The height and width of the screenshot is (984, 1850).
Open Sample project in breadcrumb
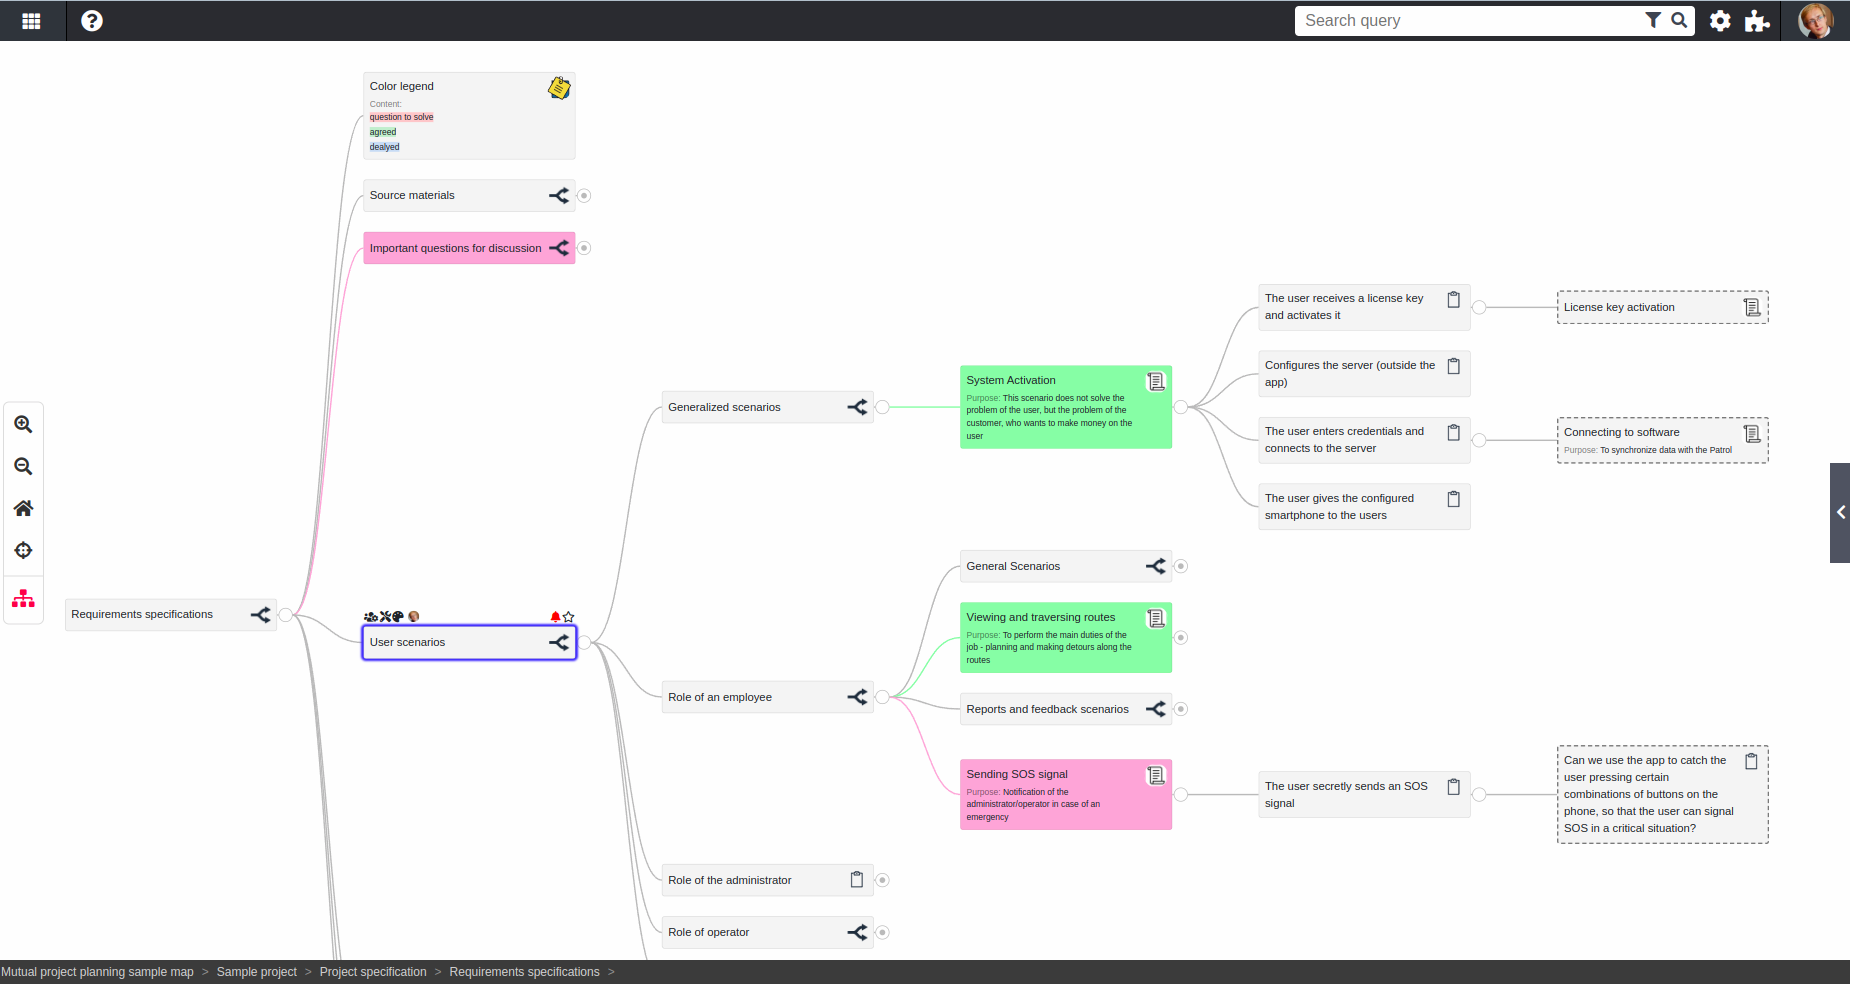pos(257,972)
